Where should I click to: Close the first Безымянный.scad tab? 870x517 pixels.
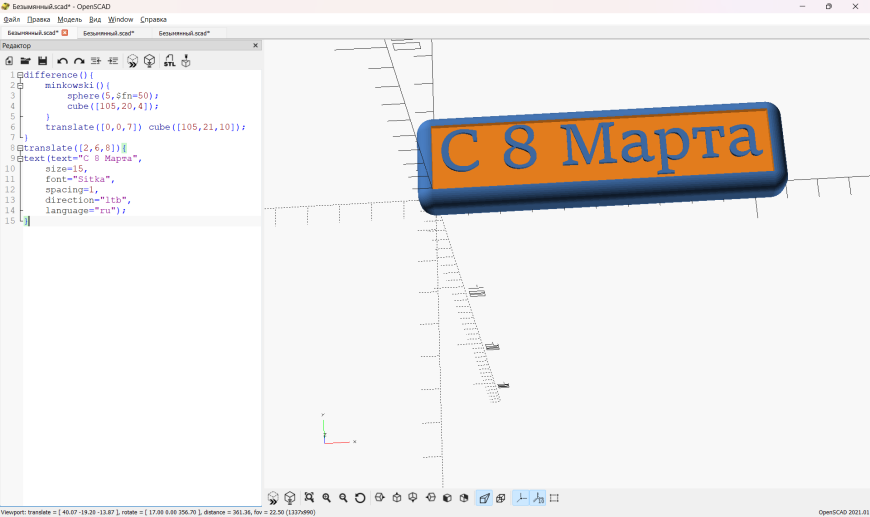click(65, 33)
